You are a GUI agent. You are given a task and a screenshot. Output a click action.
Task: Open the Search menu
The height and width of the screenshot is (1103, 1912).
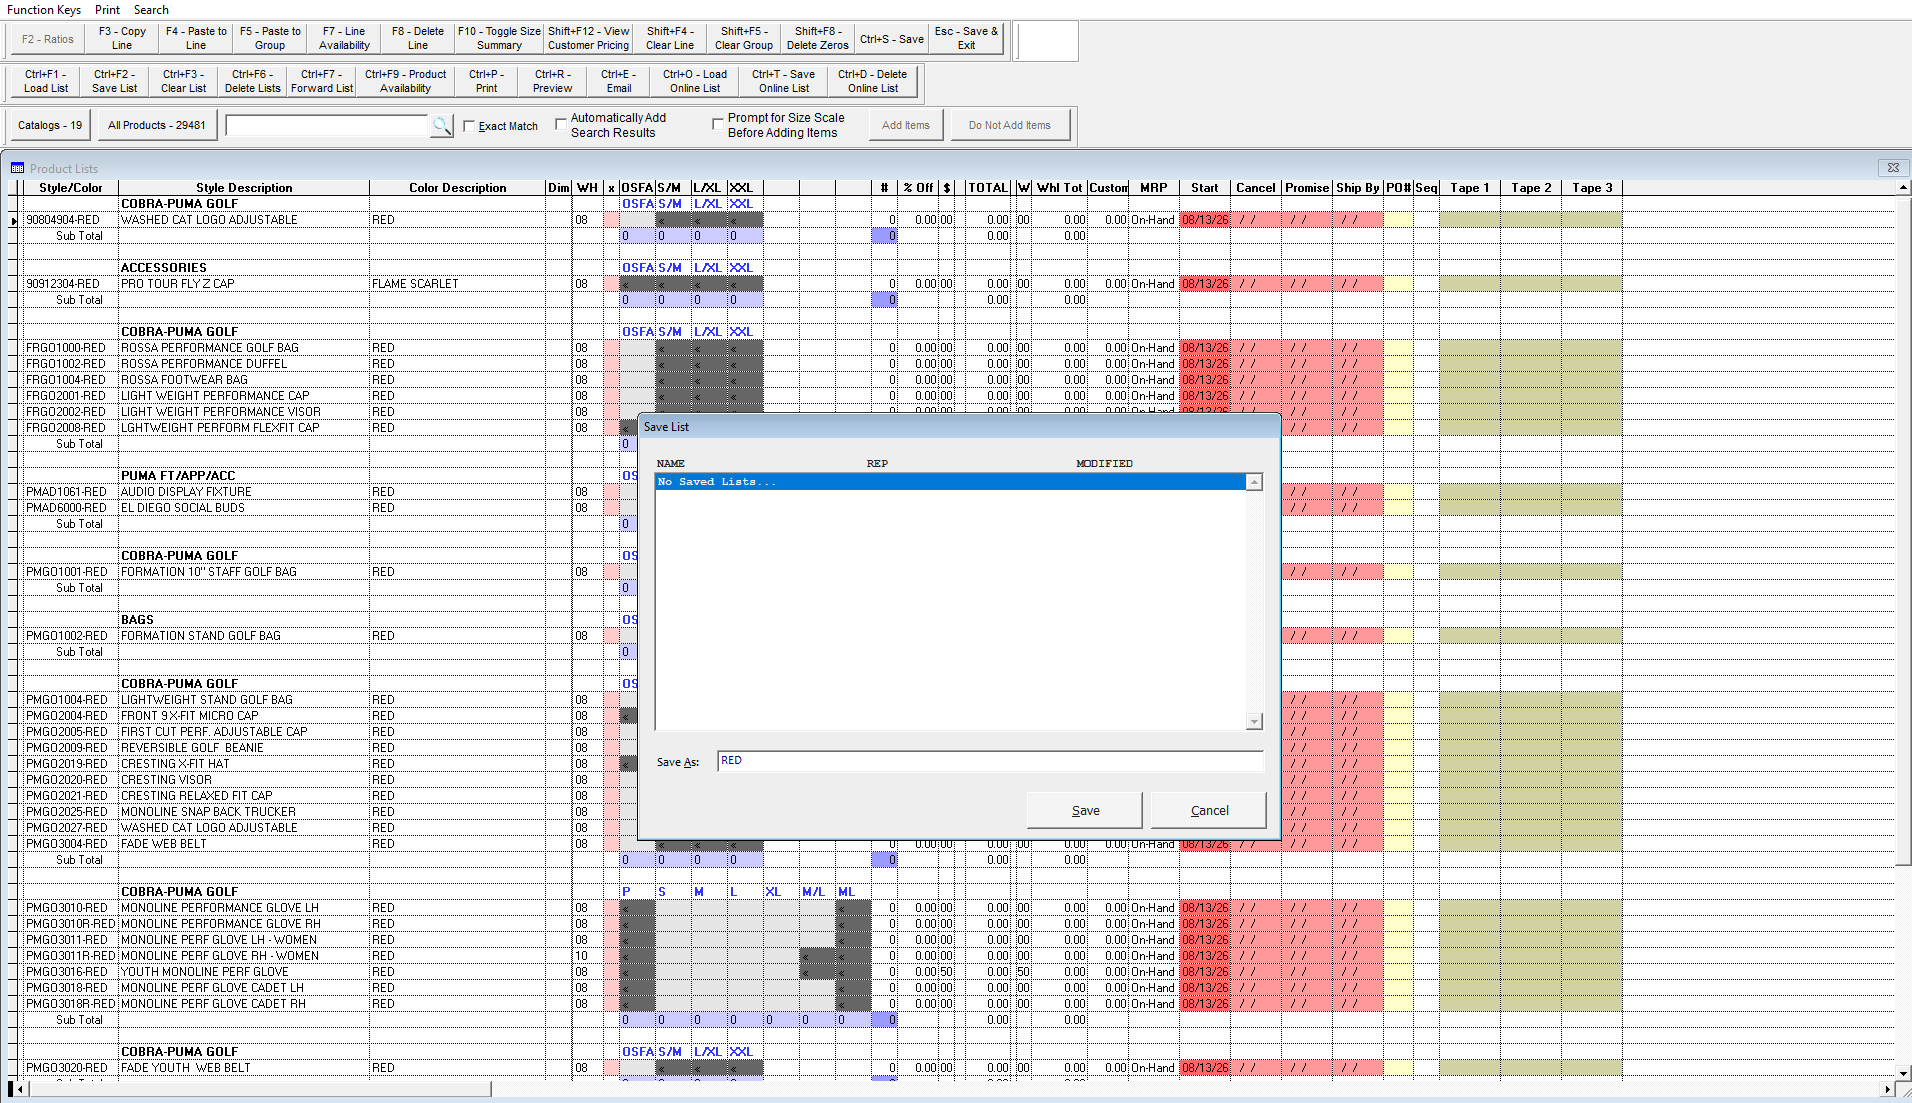(151, 10)
